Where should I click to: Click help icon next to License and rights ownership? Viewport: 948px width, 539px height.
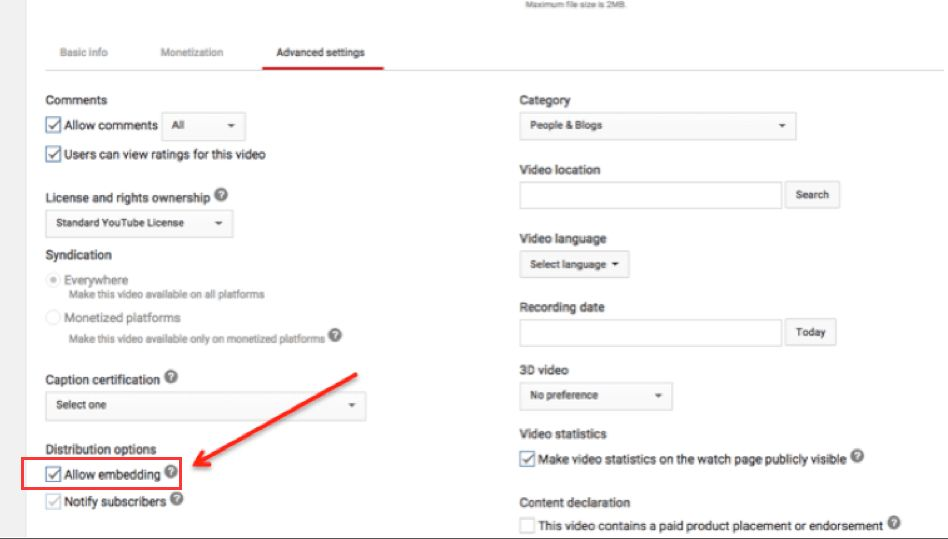[x=220, y=196]
